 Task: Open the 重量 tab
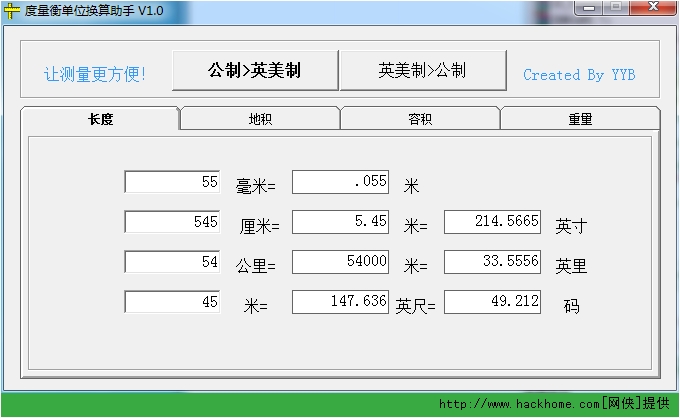580,119
